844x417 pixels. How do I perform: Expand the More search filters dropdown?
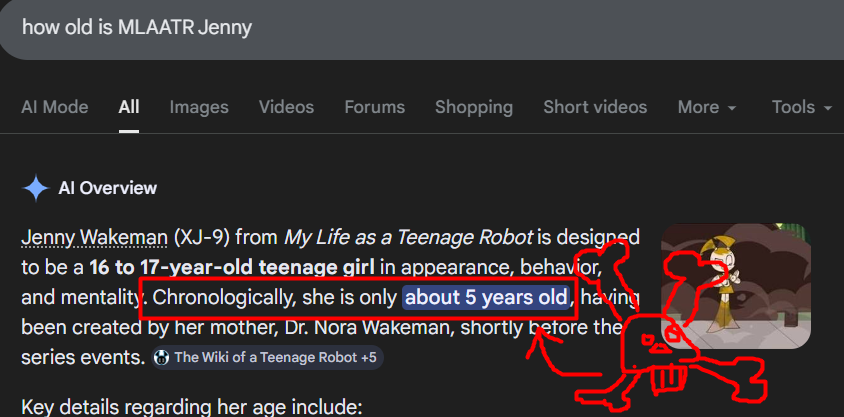tap(706, 107)
